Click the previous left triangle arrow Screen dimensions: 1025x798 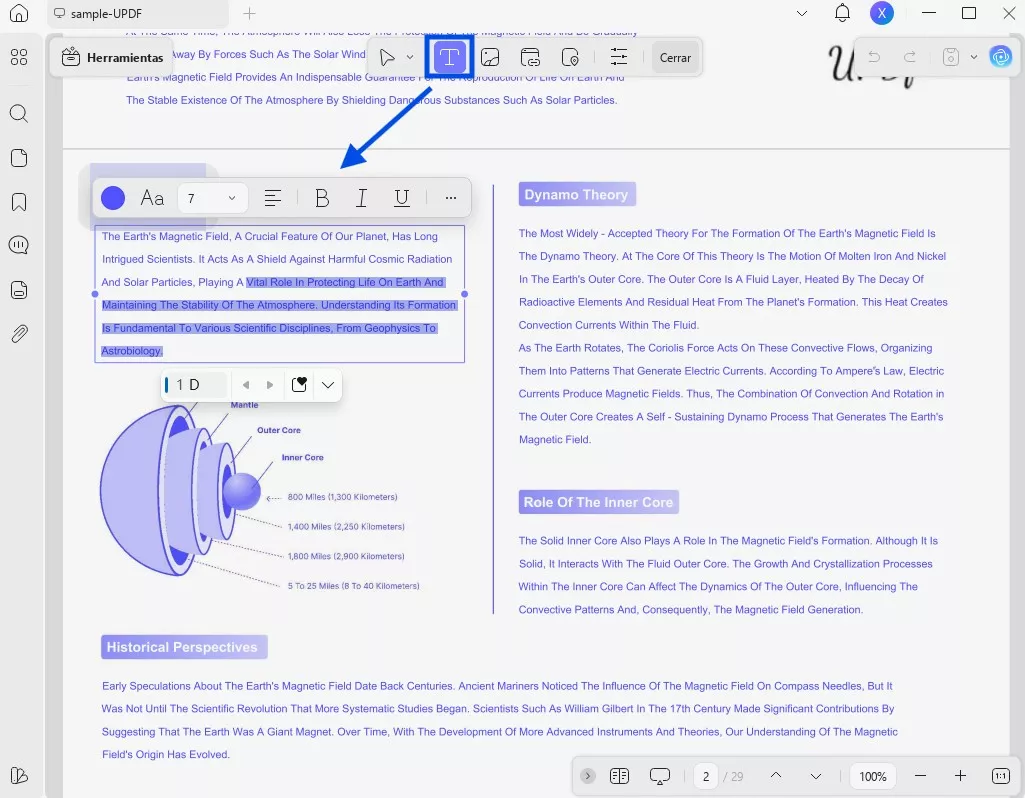coord(246,385)
